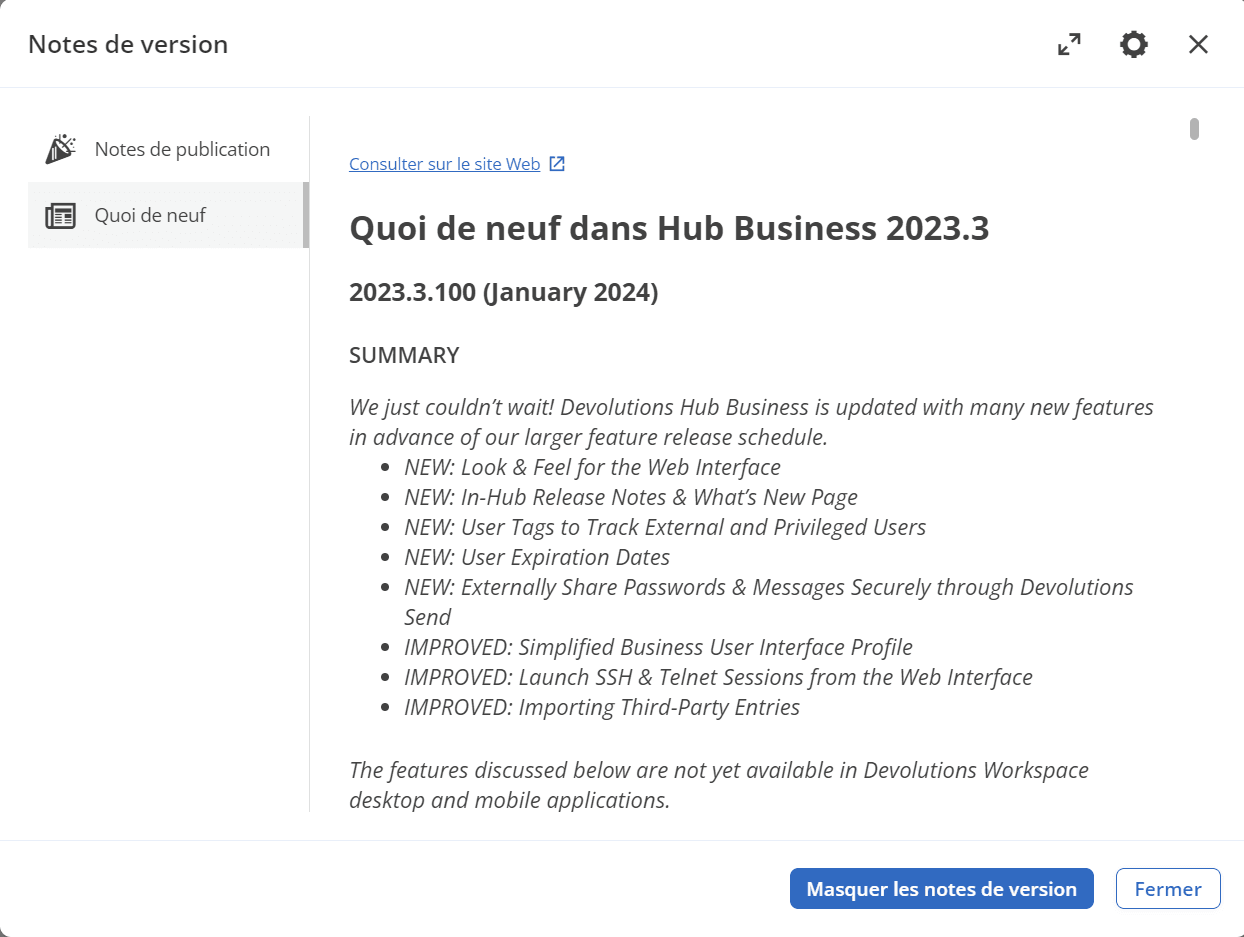Click the party popper icon in sidebar
This screenshot has width=1244, height=937.
point(60,149)
